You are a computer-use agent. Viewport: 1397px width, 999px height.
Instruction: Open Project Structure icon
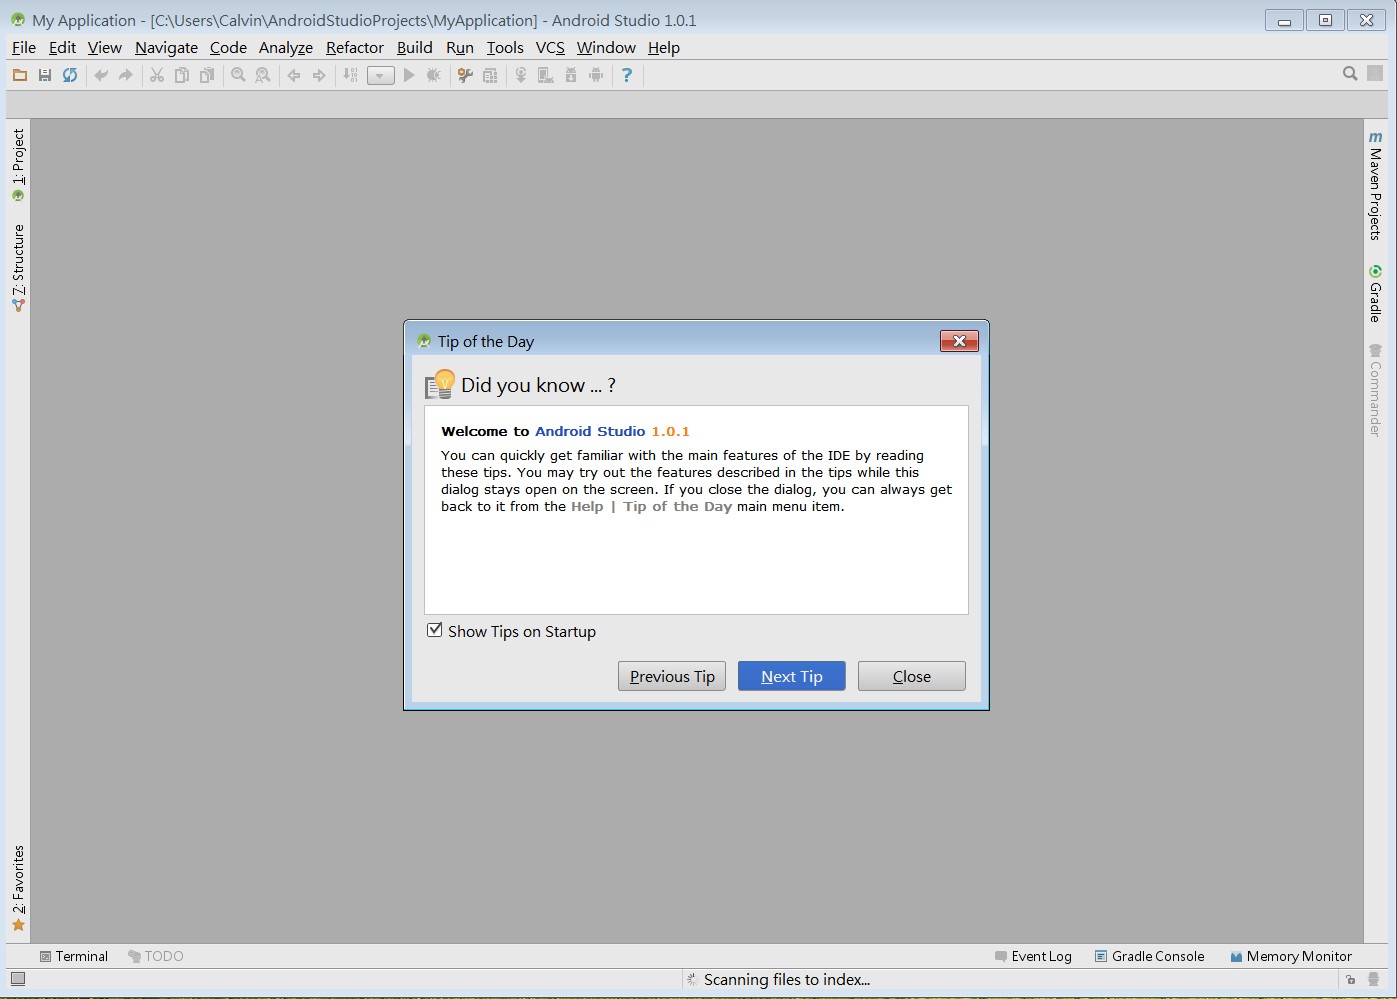(490, 75)
